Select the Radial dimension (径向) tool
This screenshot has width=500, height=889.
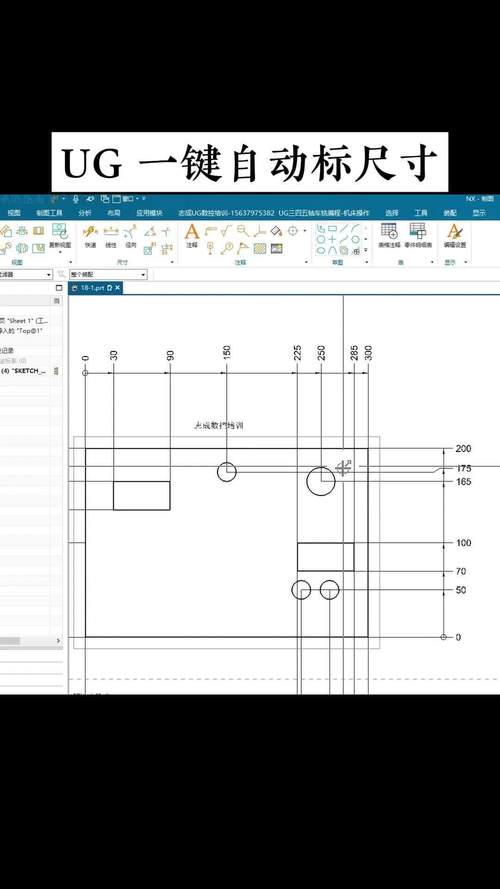(131, 232)
